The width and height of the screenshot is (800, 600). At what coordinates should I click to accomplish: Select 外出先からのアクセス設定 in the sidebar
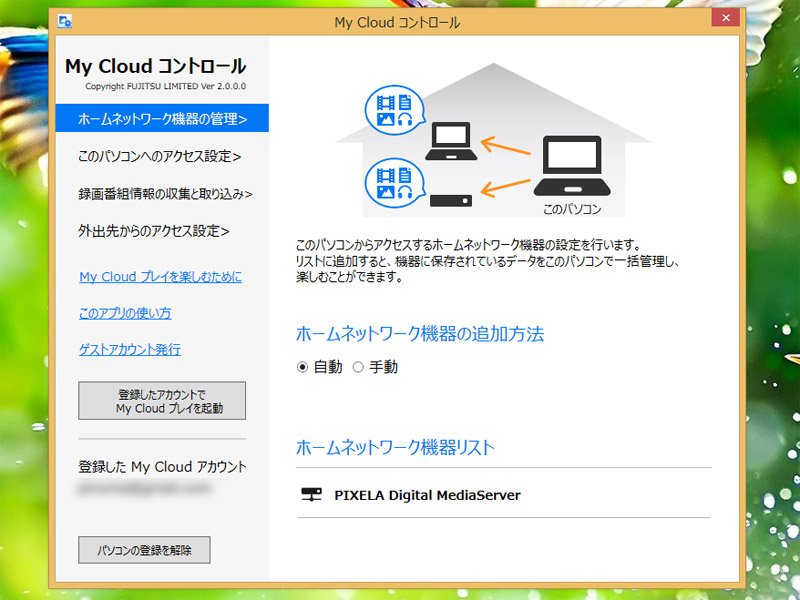153,231
